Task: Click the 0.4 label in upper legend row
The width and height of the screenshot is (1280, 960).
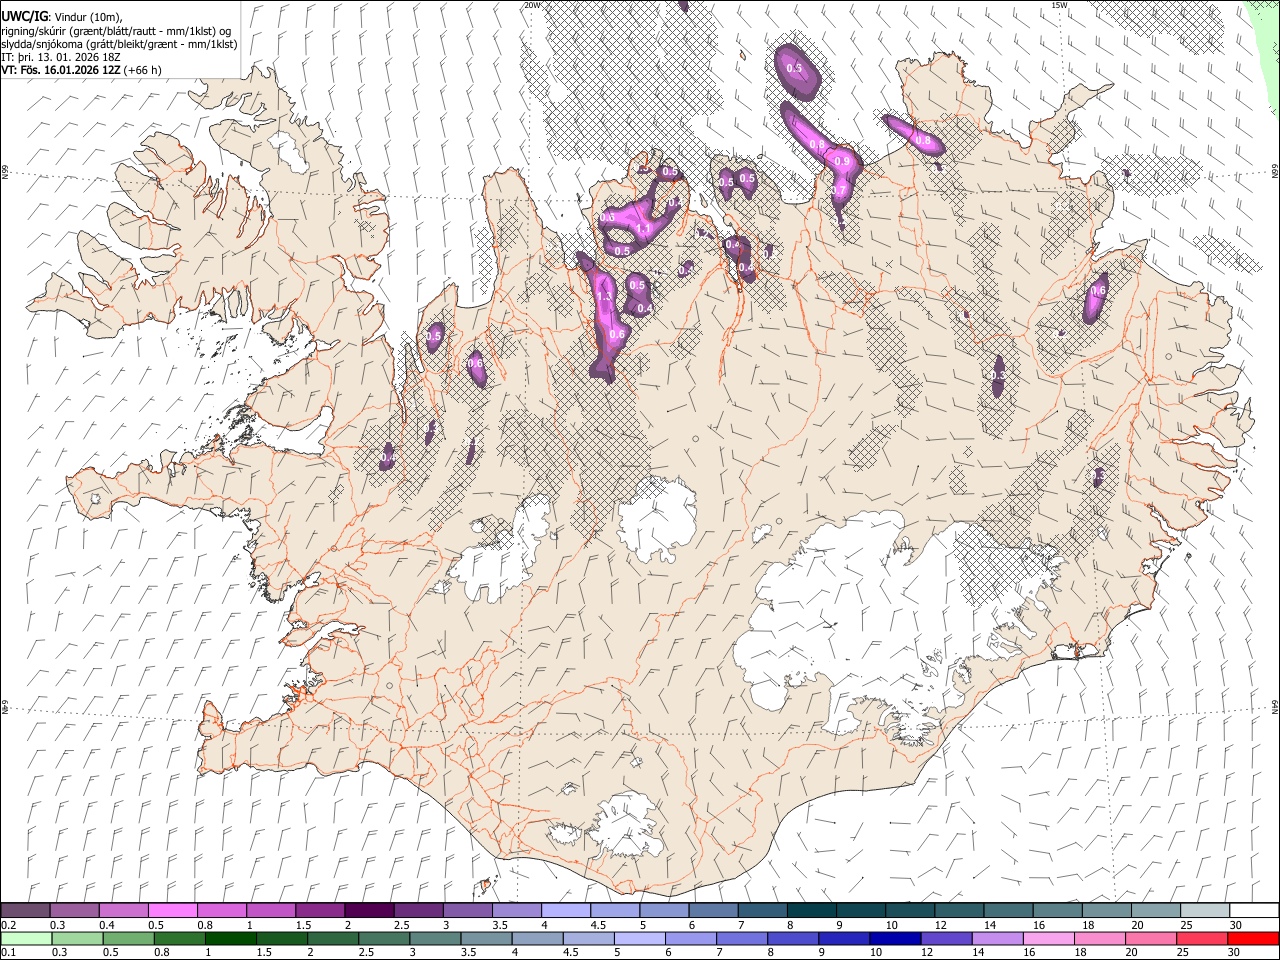Action: [x=106, y=925]
